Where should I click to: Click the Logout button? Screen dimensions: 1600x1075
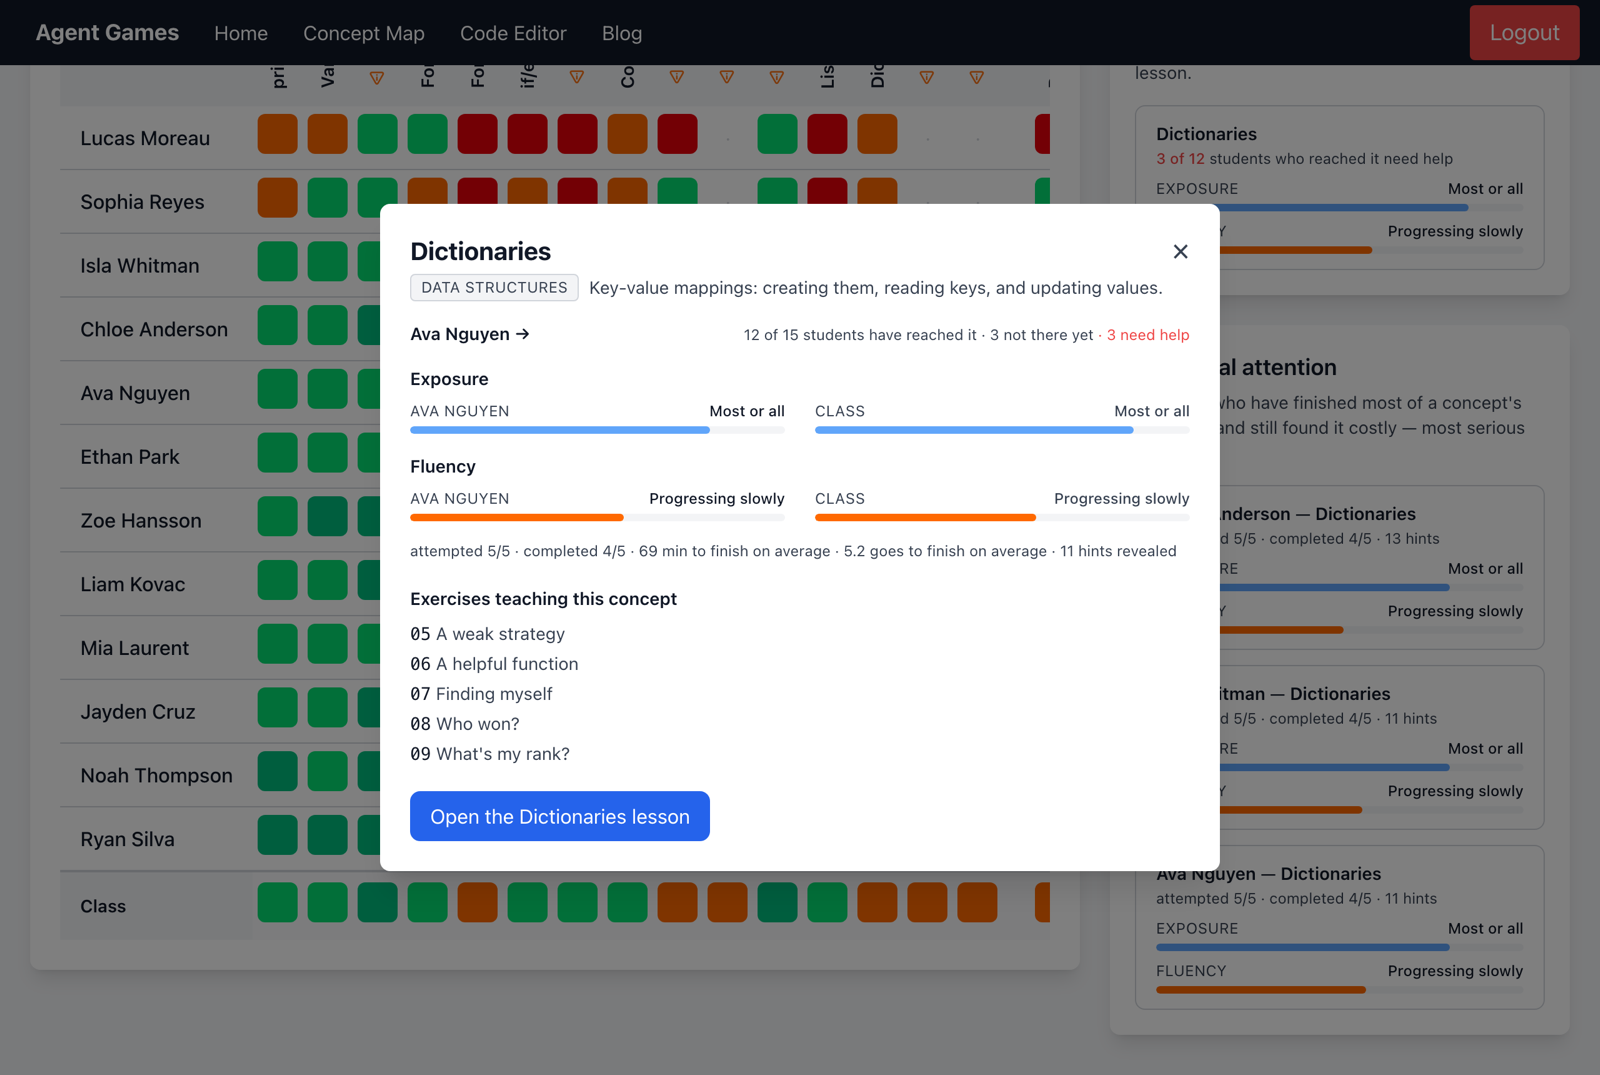1524,32
